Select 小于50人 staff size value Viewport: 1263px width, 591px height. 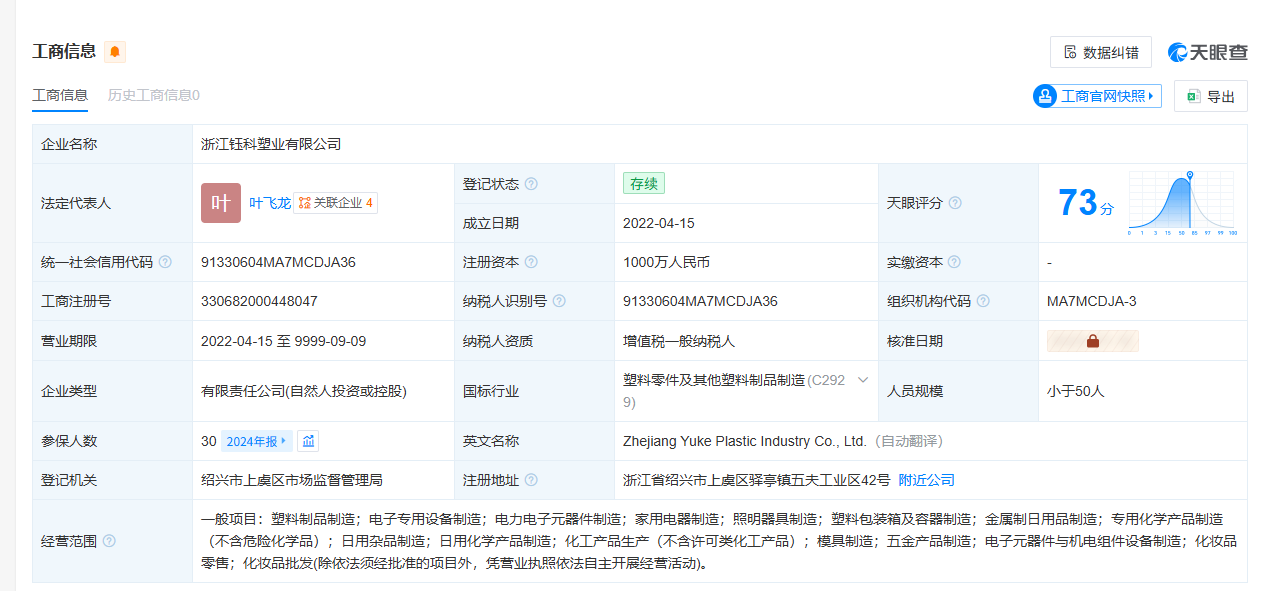(x=1076, y=391)
